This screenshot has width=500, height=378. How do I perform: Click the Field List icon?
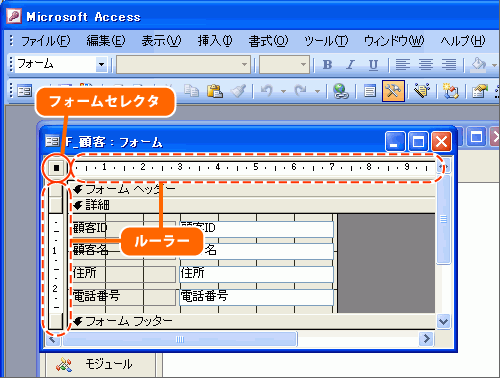369,91
